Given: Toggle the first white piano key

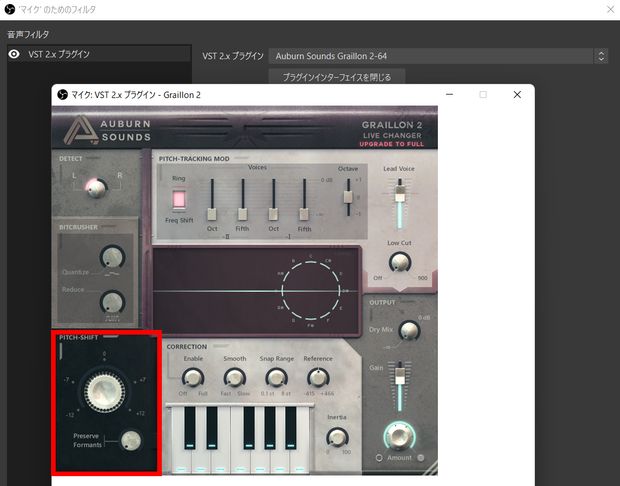Looking at the screenshot, I should coord(181,461).
